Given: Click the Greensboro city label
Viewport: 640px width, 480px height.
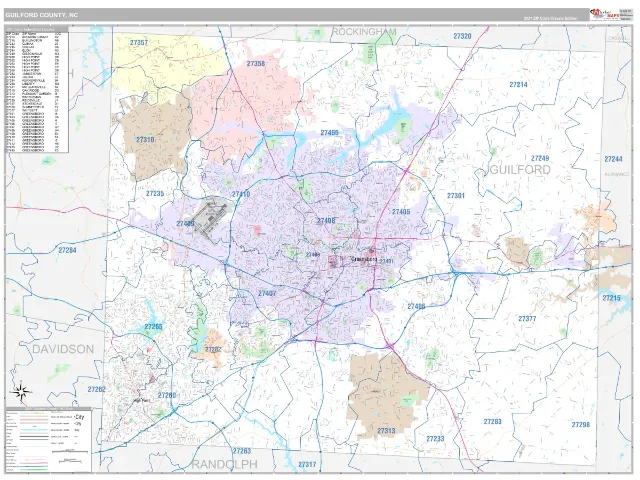Looking at the screenshot, I should [x=363, y=259].
